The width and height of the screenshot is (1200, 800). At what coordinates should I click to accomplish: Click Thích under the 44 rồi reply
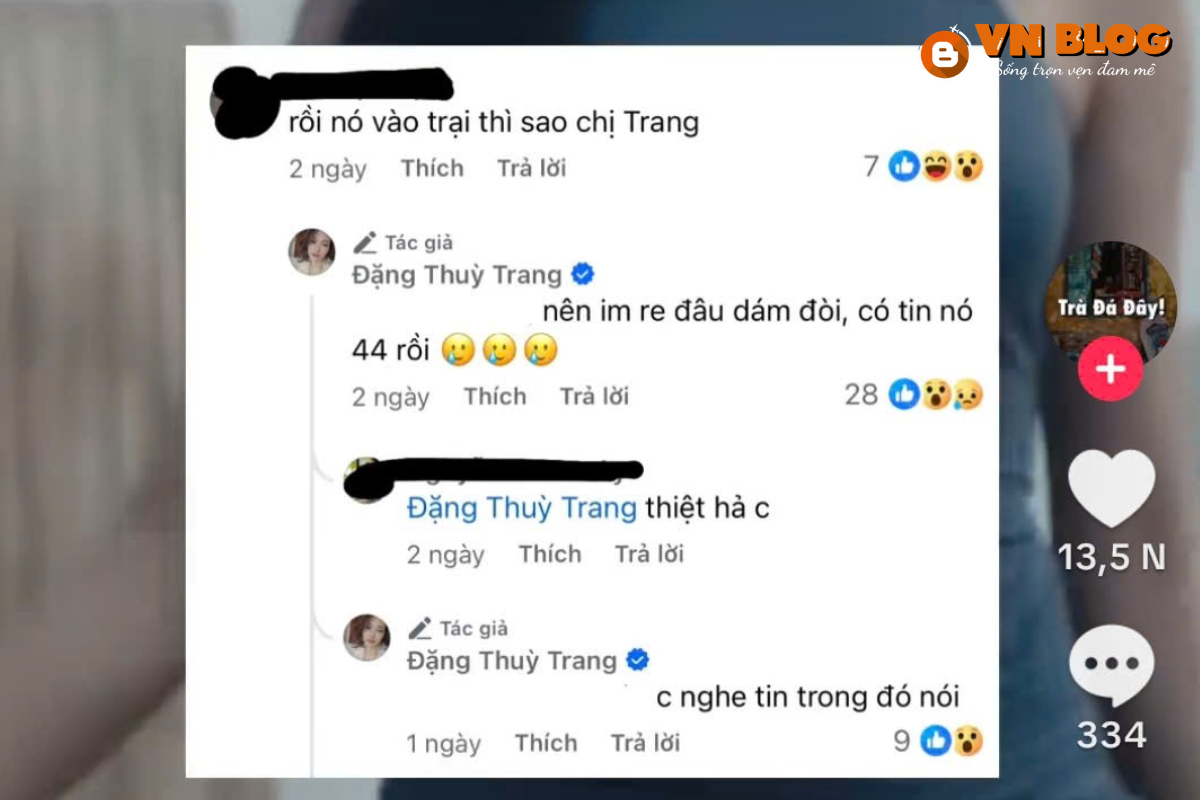point(495,396)
